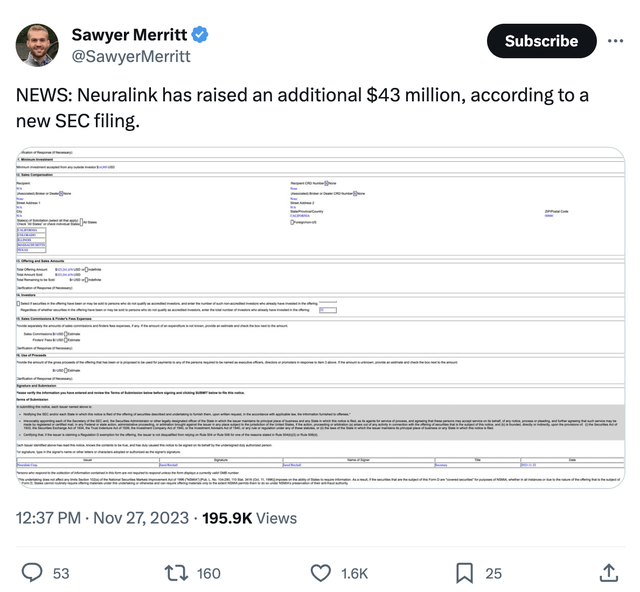Check Indefinite box beside Total Offering Amount

pos(86,268)
